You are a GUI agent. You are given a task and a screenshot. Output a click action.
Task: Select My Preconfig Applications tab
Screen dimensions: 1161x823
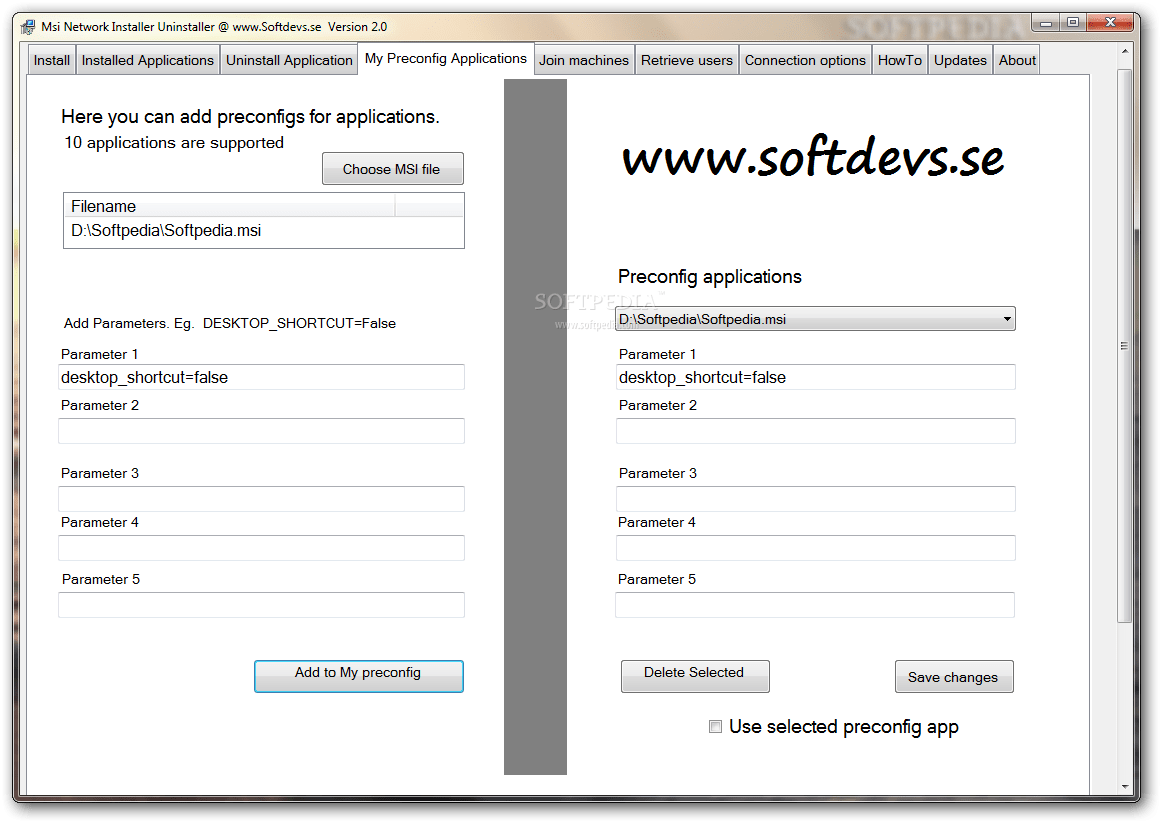[x=446, y=58]
